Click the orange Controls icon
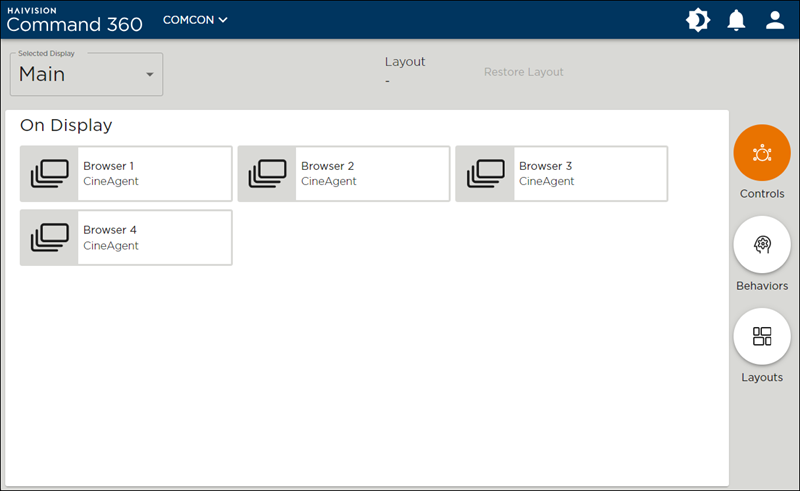 pyautogui.click(x=762, y=153)
